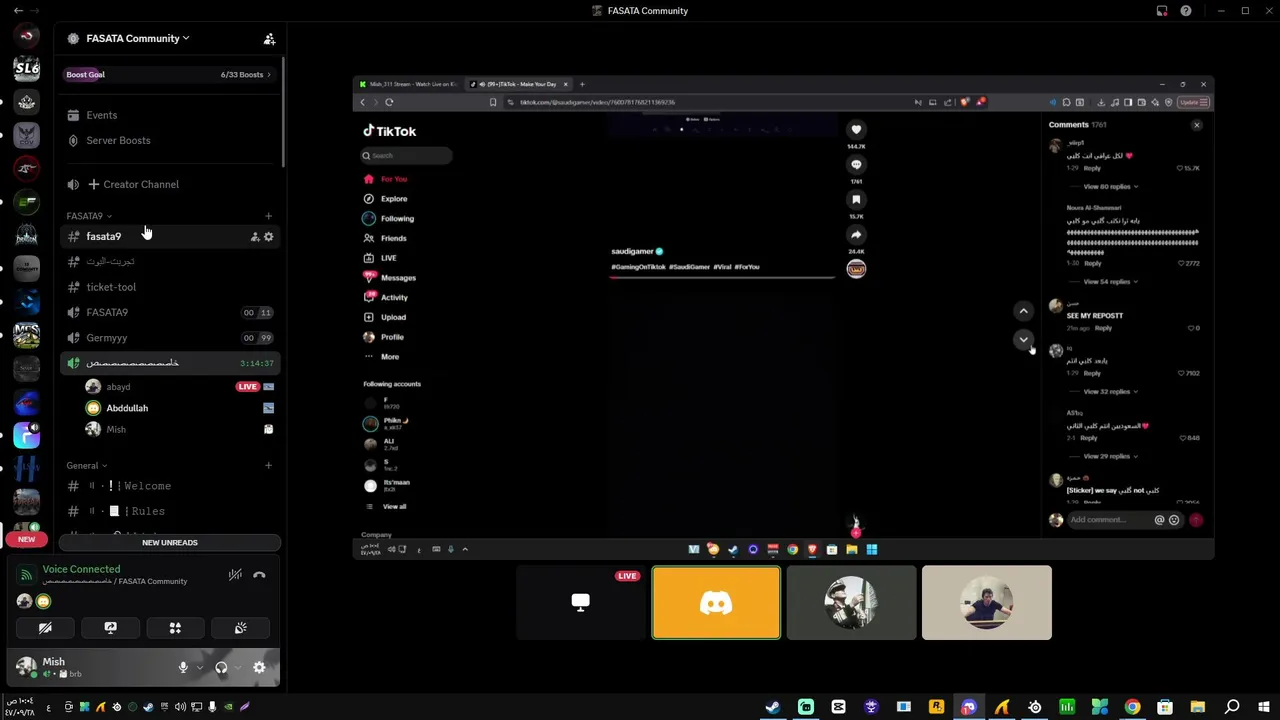Mute the microphone

pos(183,668)
